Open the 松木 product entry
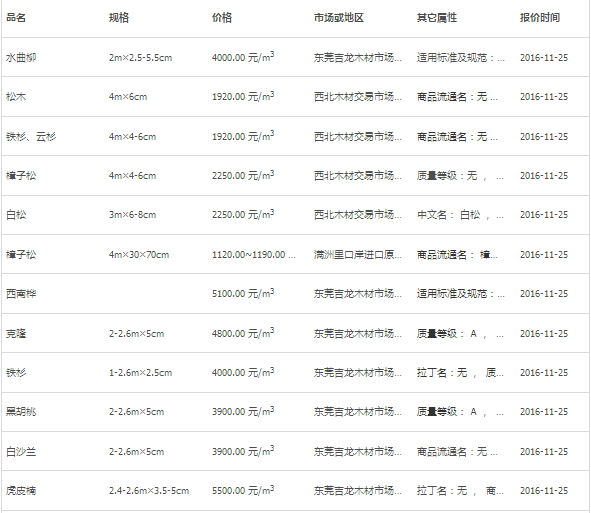The height and width of the screenshot is (513, 591). pos(16,97)
